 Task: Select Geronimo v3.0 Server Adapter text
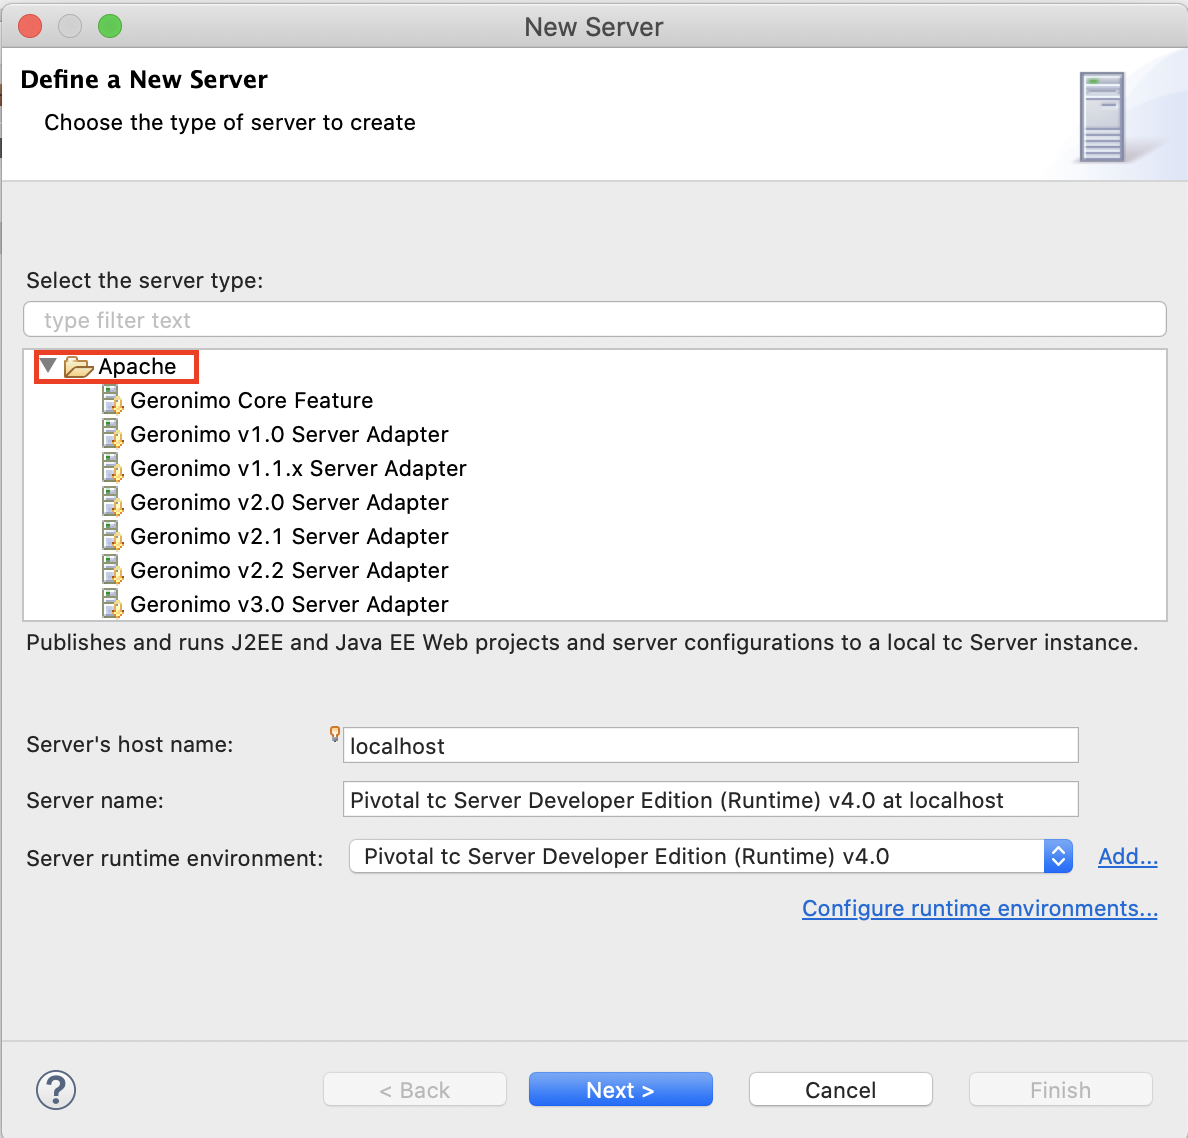click(289, 604)
